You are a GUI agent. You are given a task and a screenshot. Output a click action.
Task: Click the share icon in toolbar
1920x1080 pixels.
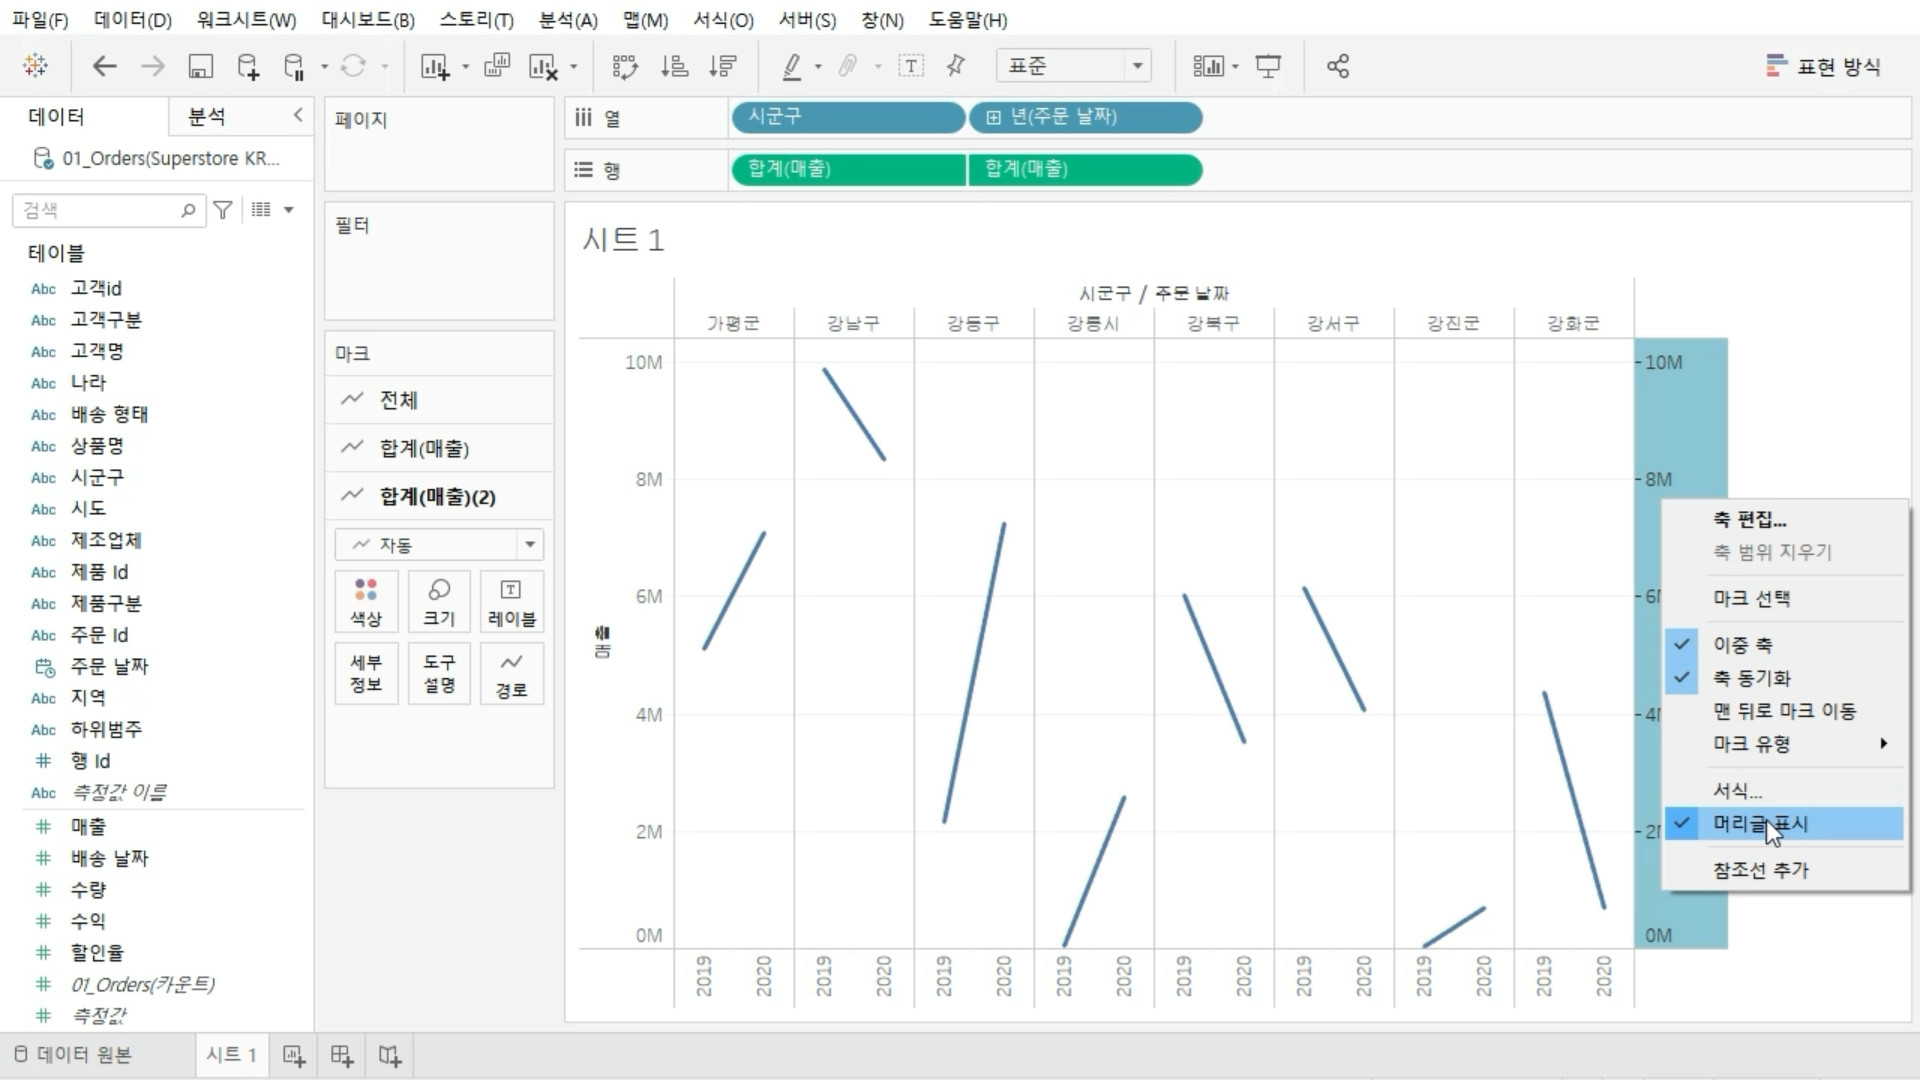(x=1338, y=67)
